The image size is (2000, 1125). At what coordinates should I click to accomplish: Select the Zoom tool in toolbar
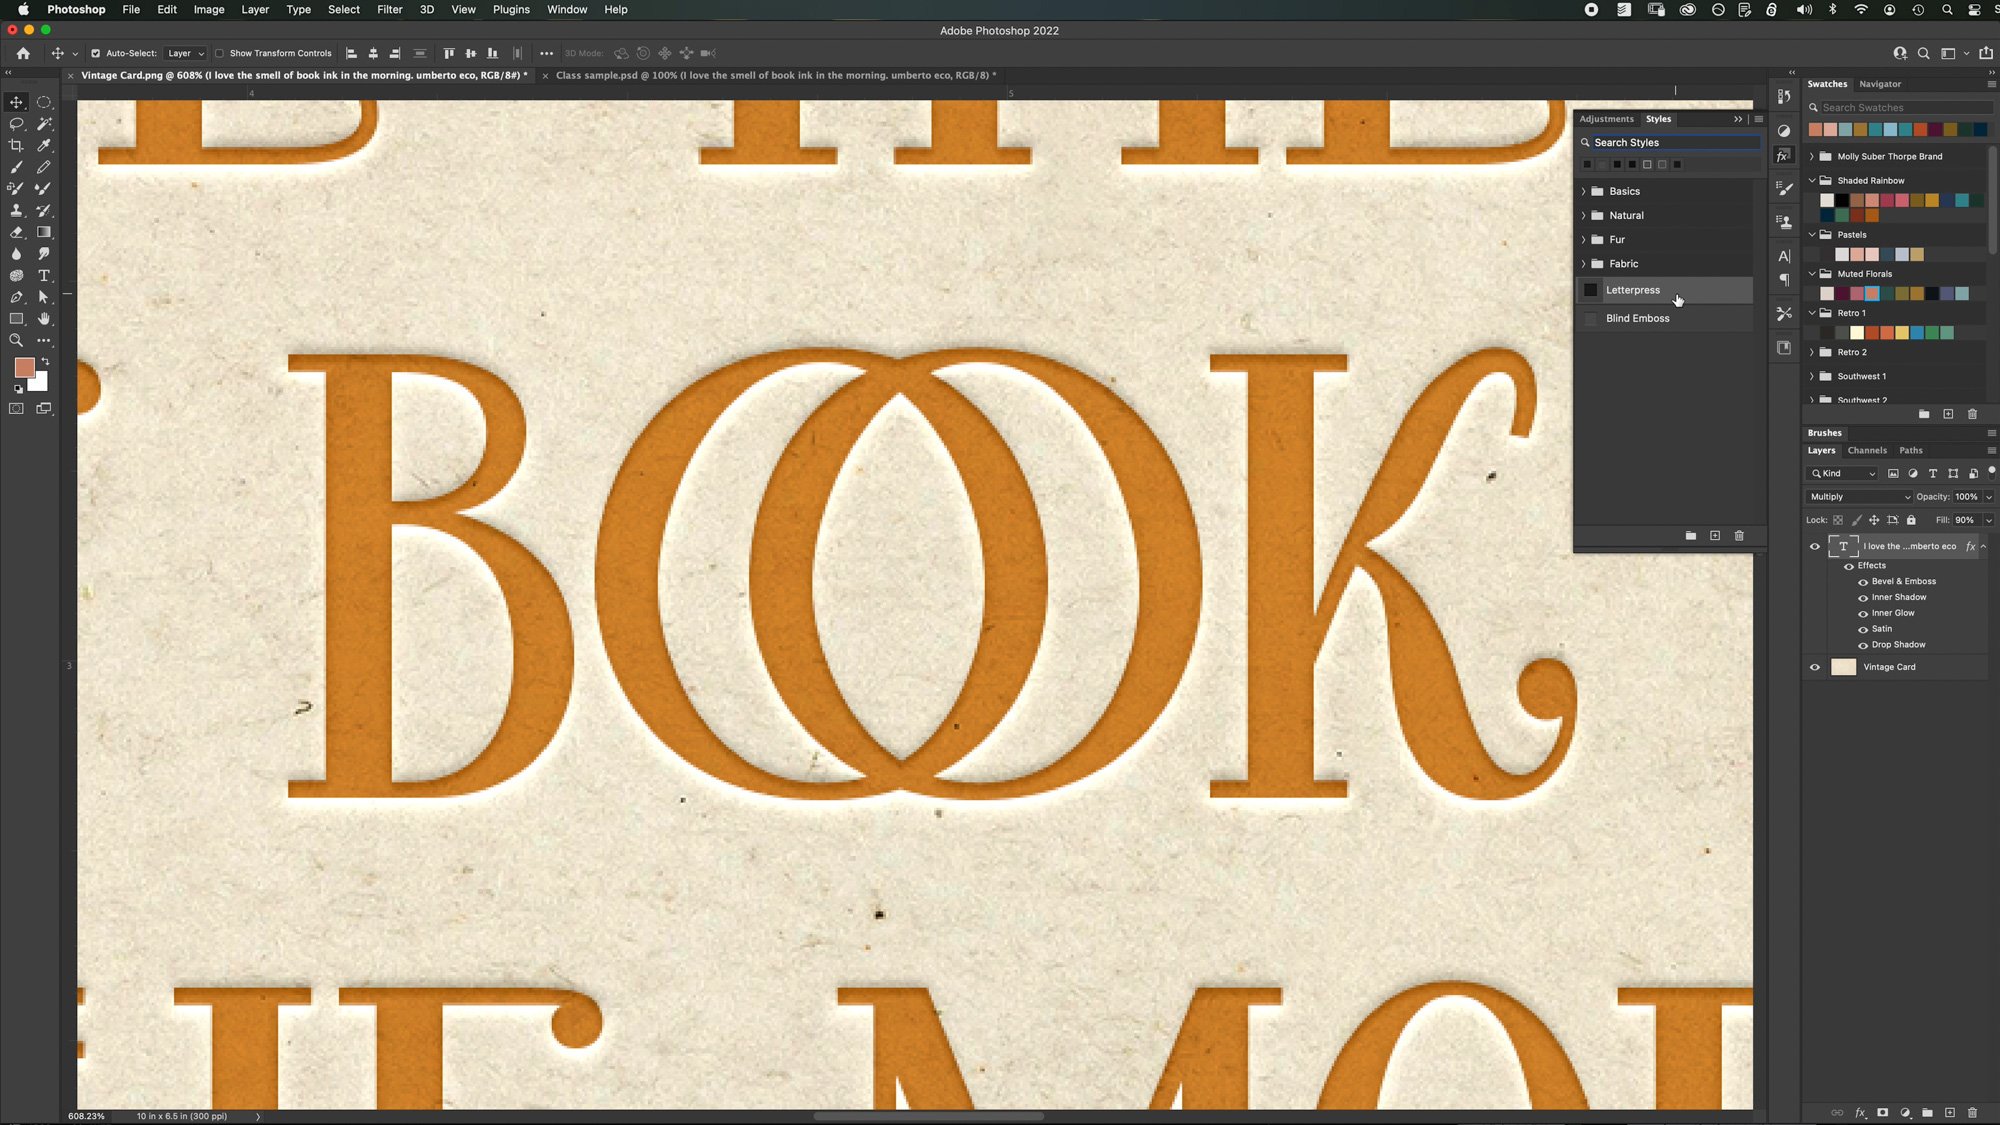[x=16, y=341]
